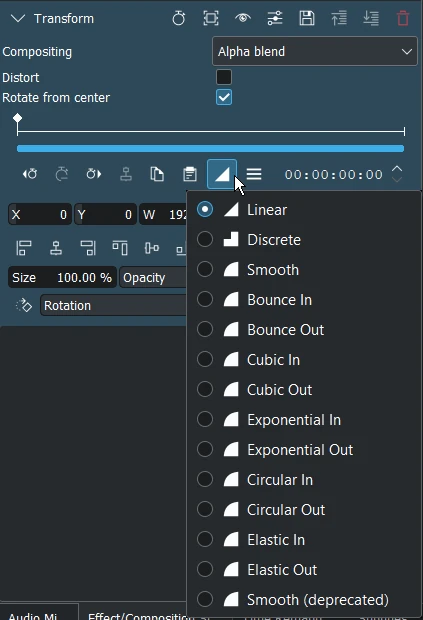Click the Rotation field

pos(113,305)
